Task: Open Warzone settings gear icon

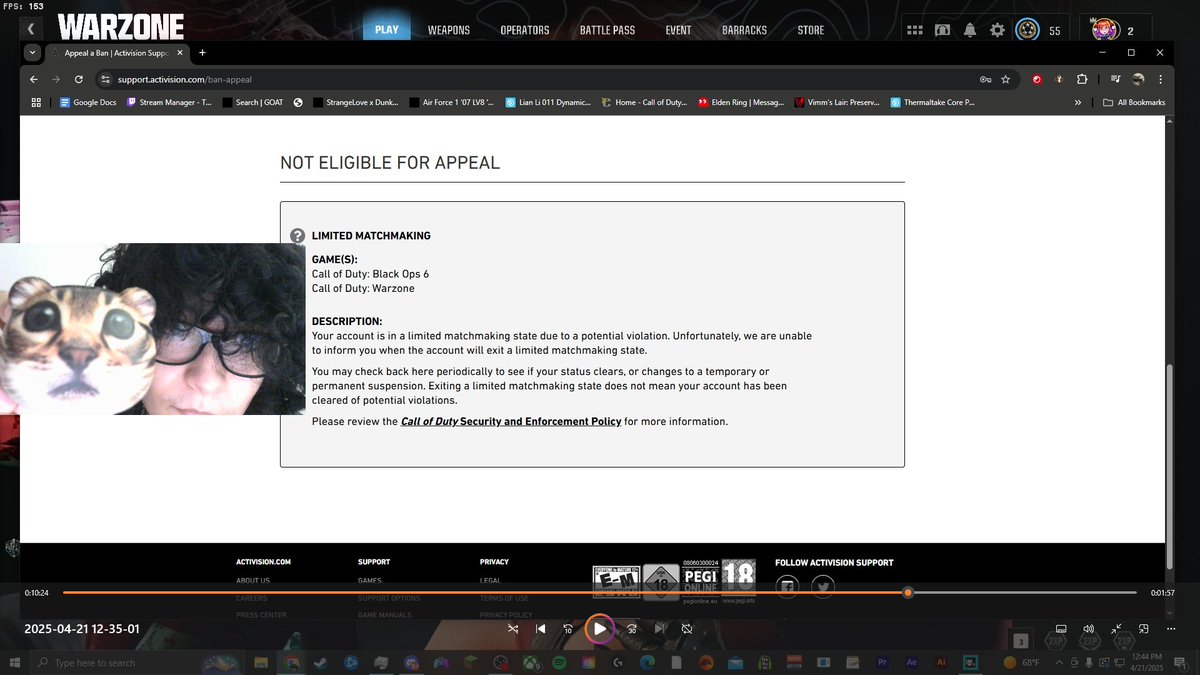Action: [x=997, y=30]
